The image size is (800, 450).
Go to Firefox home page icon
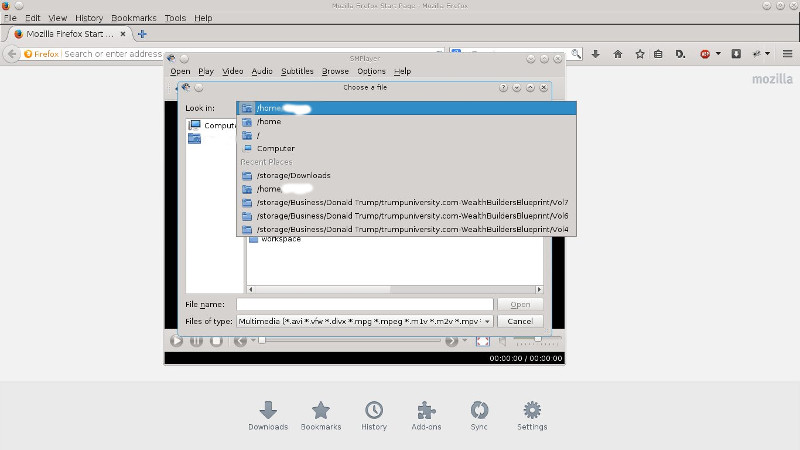tap(618, 54)
